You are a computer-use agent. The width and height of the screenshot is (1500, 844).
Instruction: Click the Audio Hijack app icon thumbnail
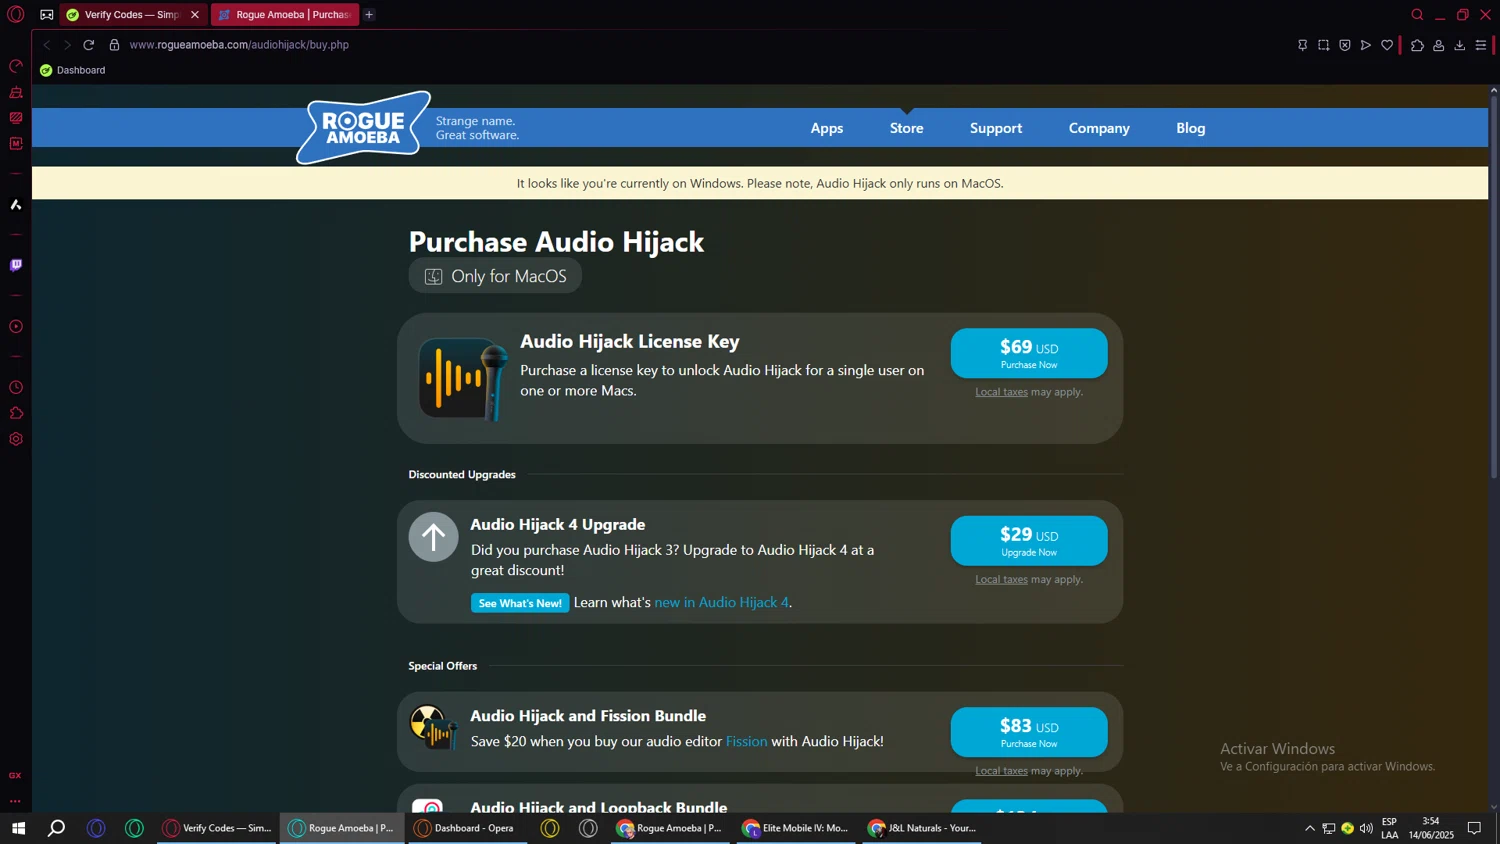click(462, 379)
